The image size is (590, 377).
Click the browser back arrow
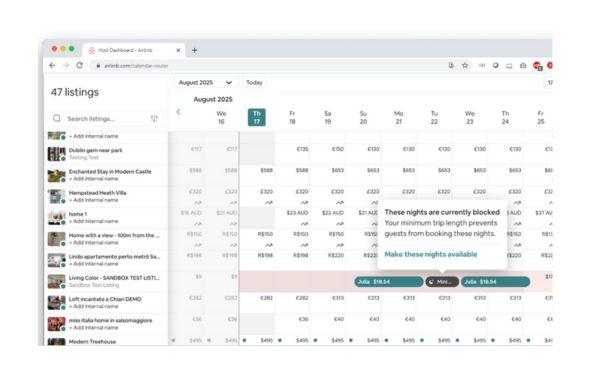pos(52,65)
